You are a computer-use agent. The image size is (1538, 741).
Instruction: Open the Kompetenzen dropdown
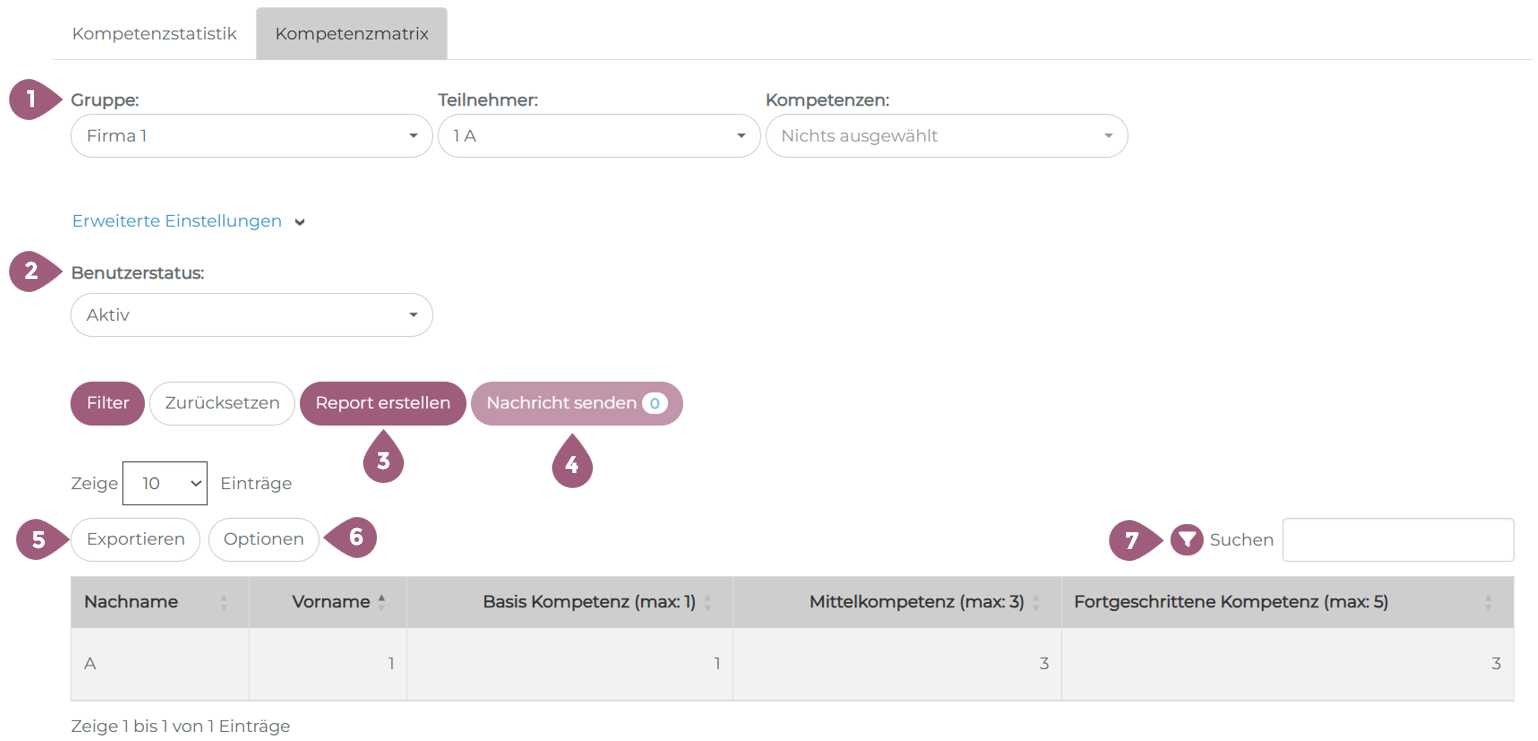pyautogui.click(x=946, y=136)
